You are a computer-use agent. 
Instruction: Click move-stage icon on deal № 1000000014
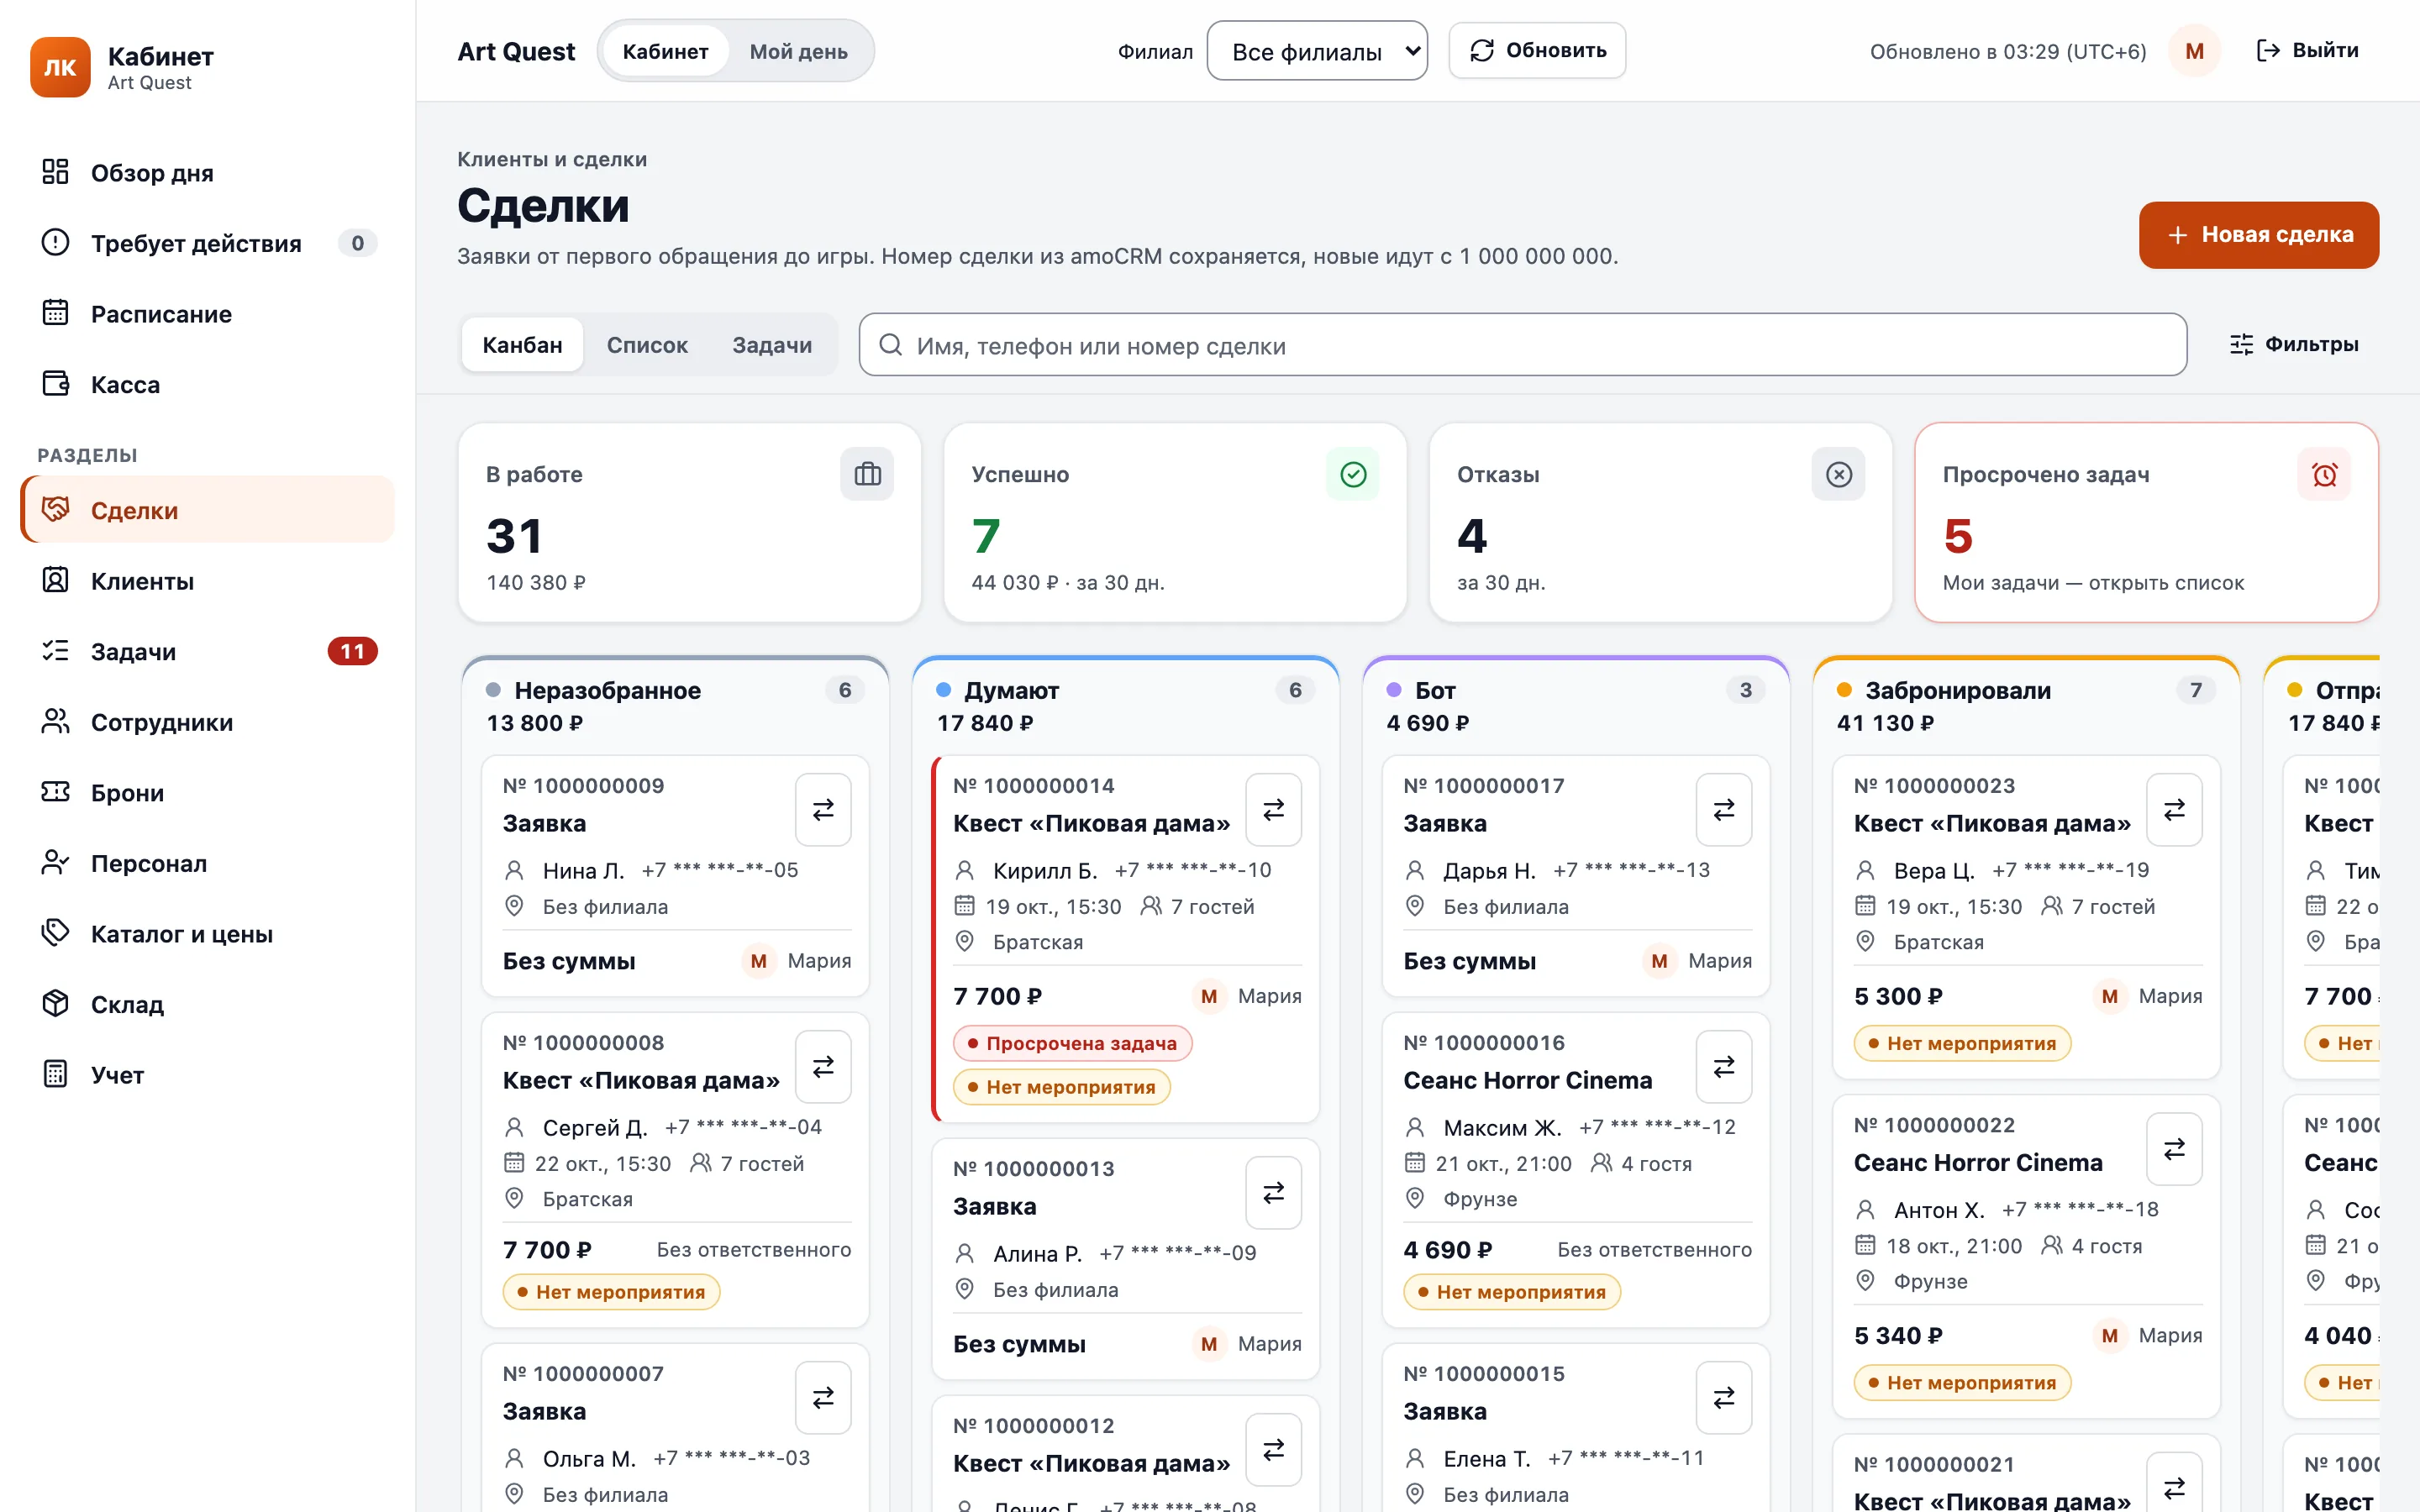tap(1273, 809)
